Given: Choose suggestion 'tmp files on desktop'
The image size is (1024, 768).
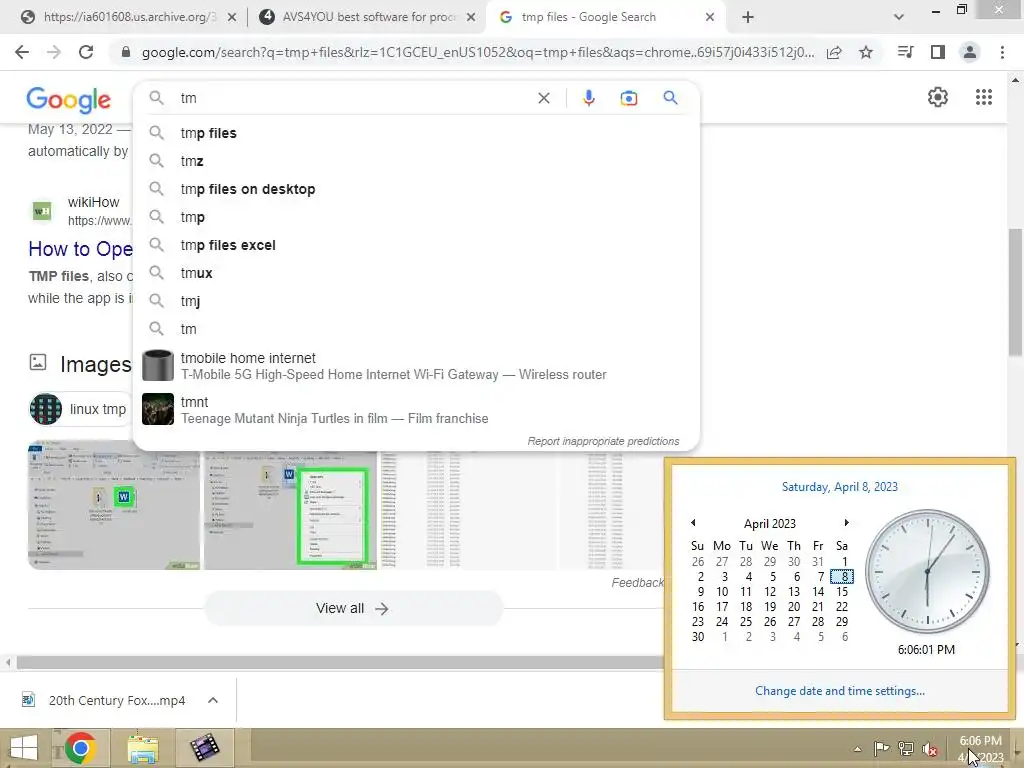Looking at the screenshot, I should click(416, 189).
